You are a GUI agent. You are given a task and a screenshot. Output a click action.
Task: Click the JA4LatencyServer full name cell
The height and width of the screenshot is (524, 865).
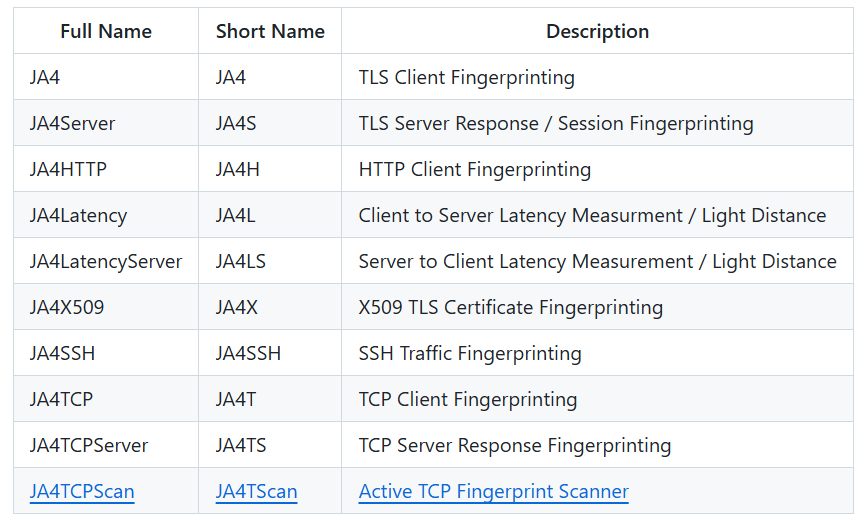106,261
